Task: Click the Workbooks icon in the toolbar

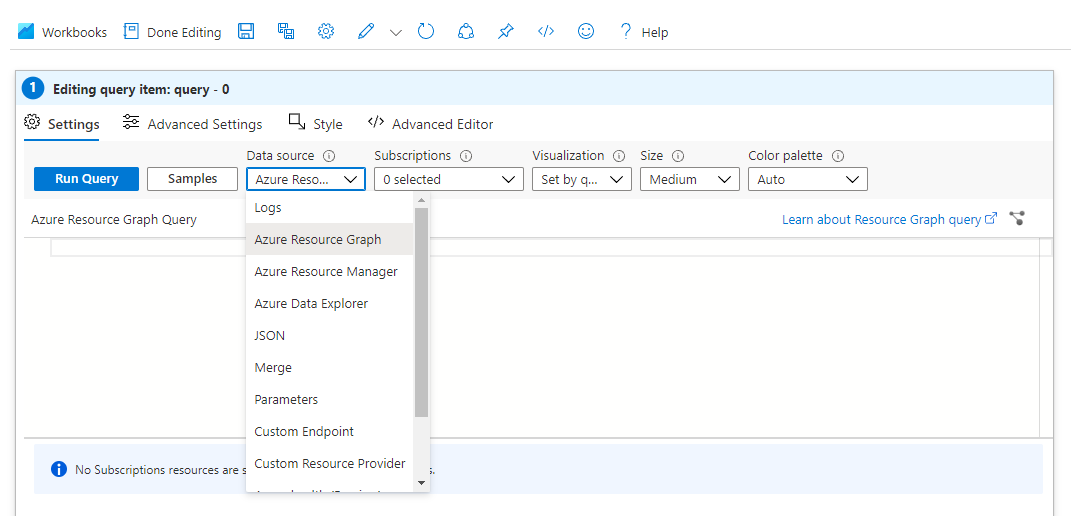Action: (26, 31)
